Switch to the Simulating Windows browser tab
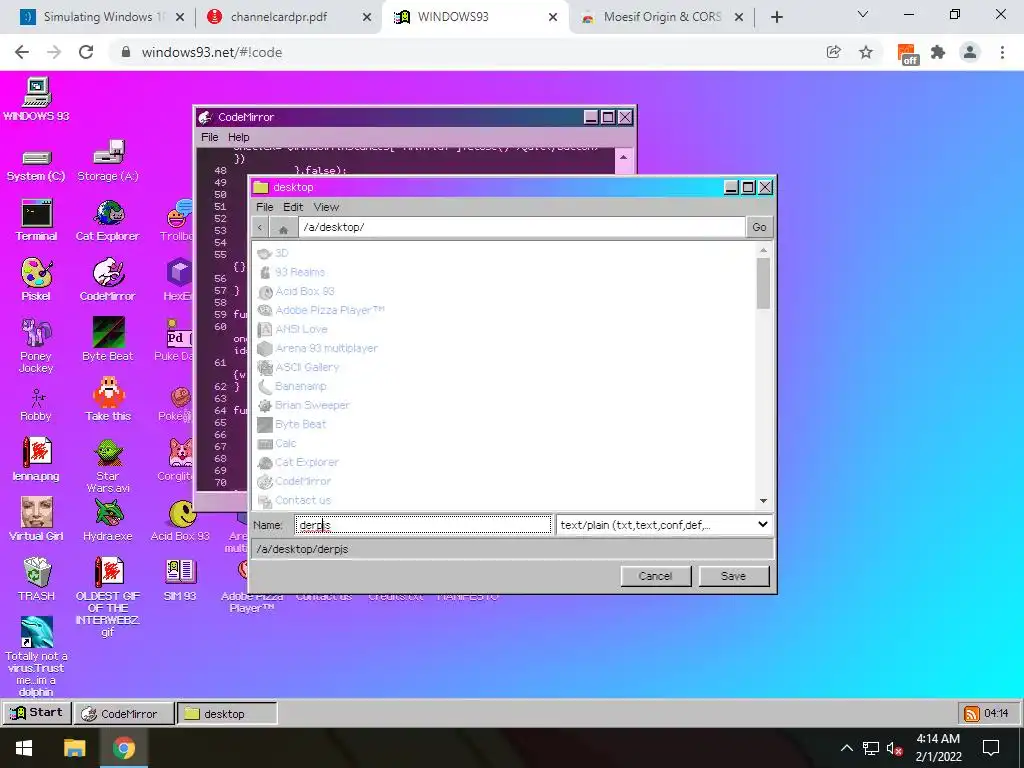The width and height of the screenshot is (1024, 768). [x=101, y=17]
